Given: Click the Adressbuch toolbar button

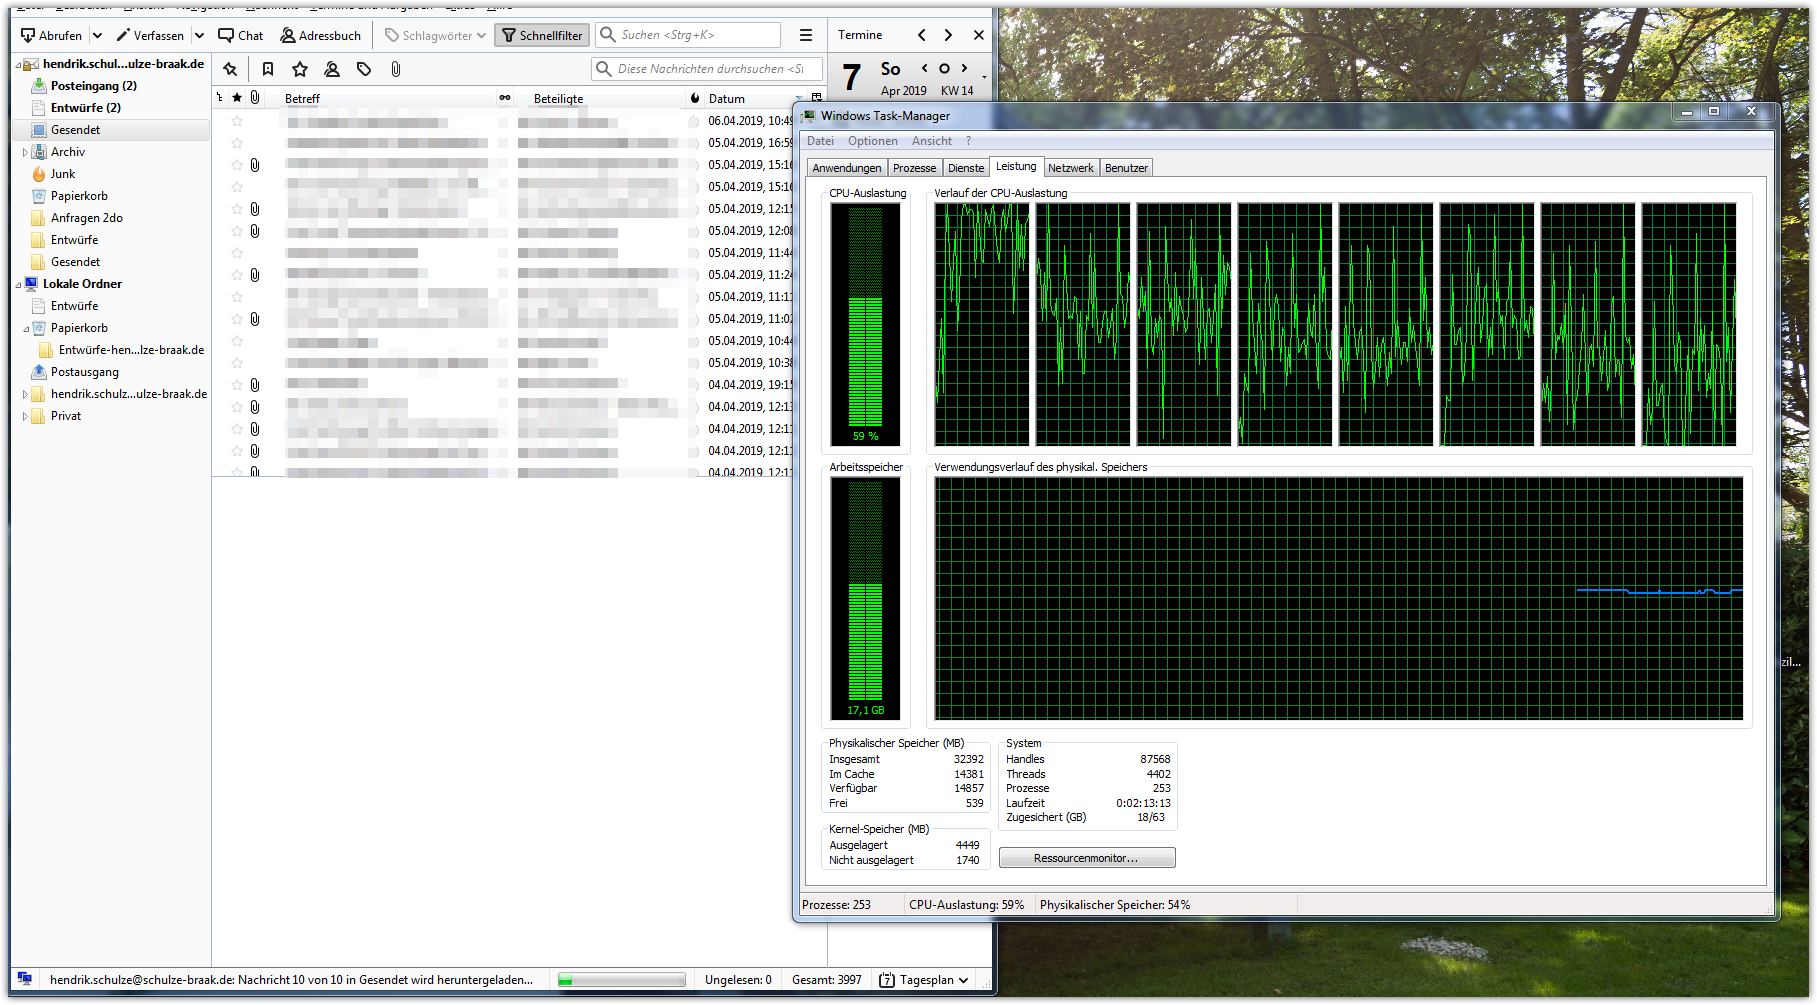Looking at the screenshot, I should pos(320,35).
